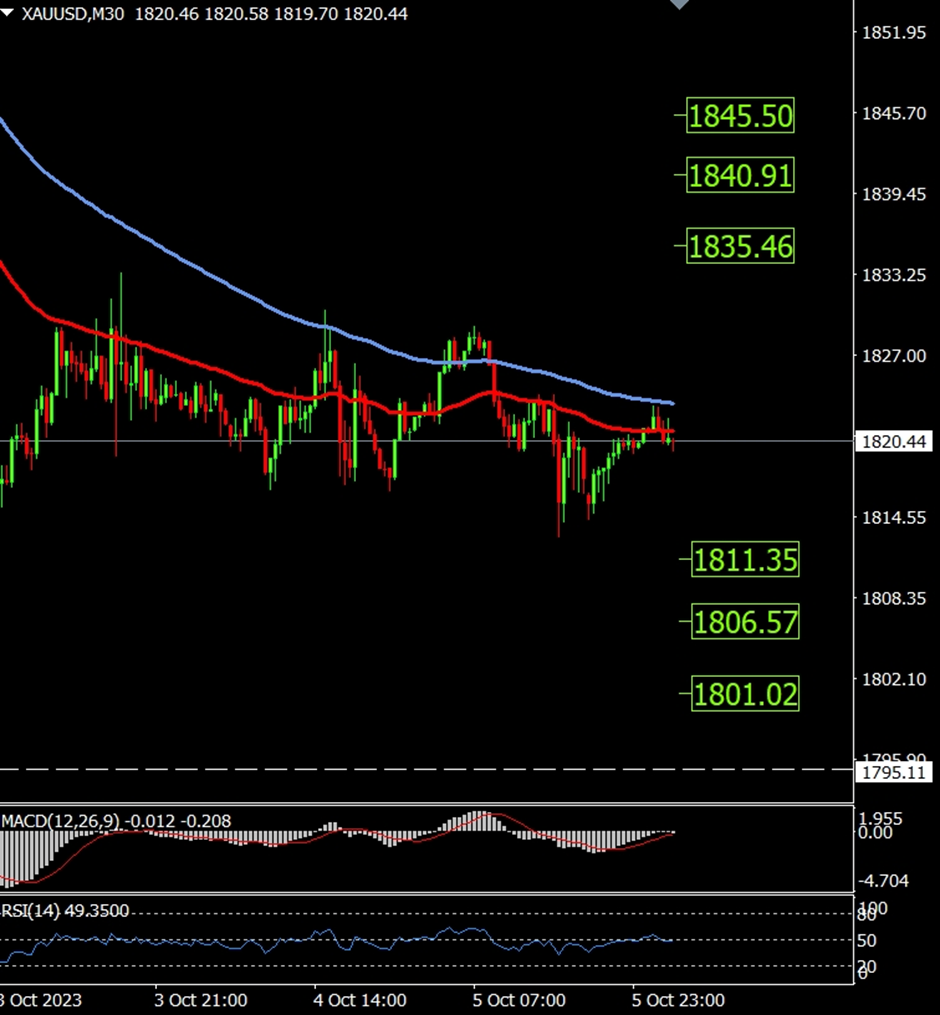Screen dimensions: 940x1015
Task: Click the 1795.11 level tag on price axis
Action: (x=892, y=773)
